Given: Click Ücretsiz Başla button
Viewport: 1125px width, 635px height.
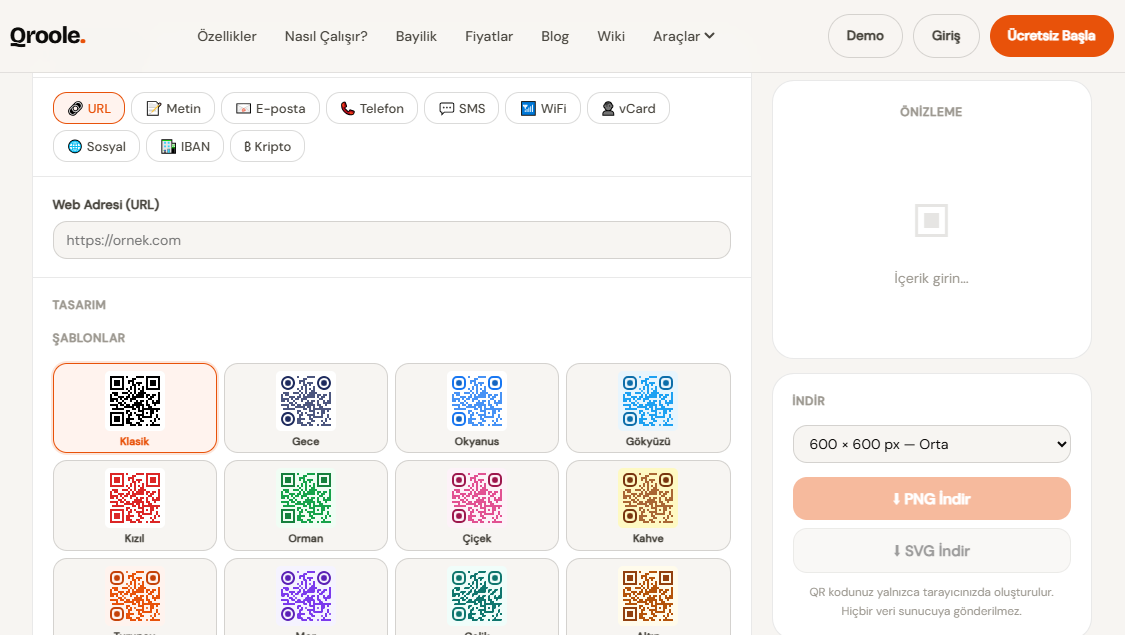Looking at the screenshot, I should tap(1052, 36).
